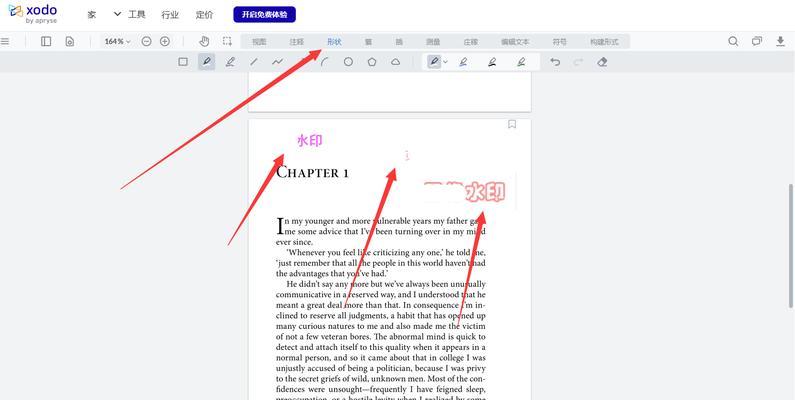Click the undo arrow icon

555,62
